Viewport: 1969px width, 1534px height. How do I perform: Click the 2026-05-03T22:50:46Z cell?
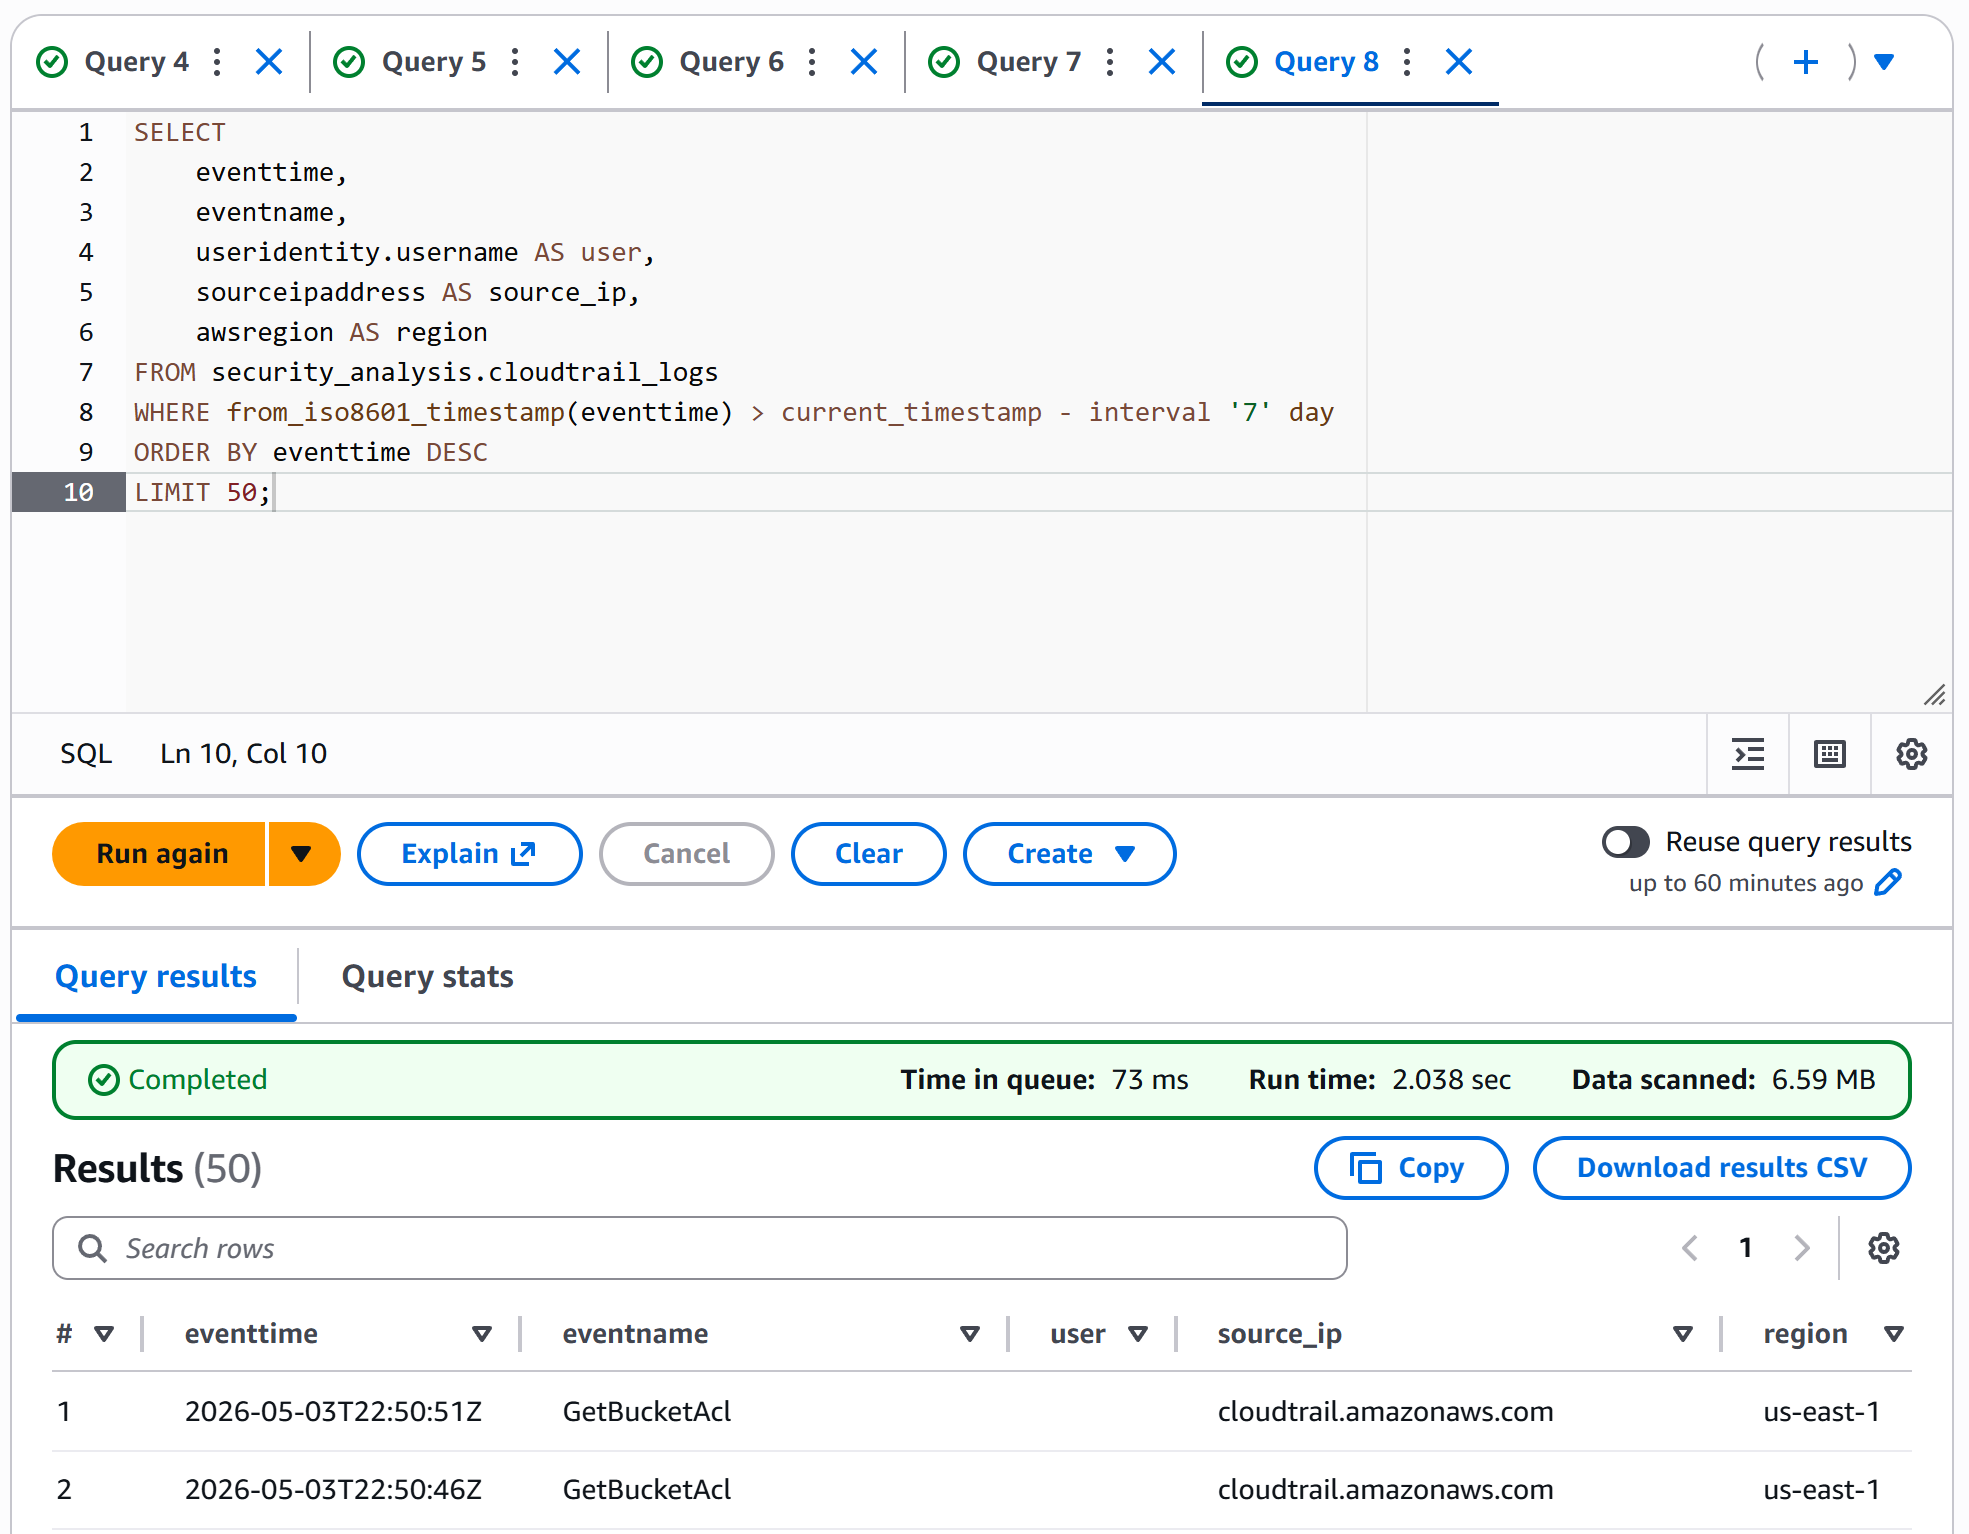coord(333,1490)
